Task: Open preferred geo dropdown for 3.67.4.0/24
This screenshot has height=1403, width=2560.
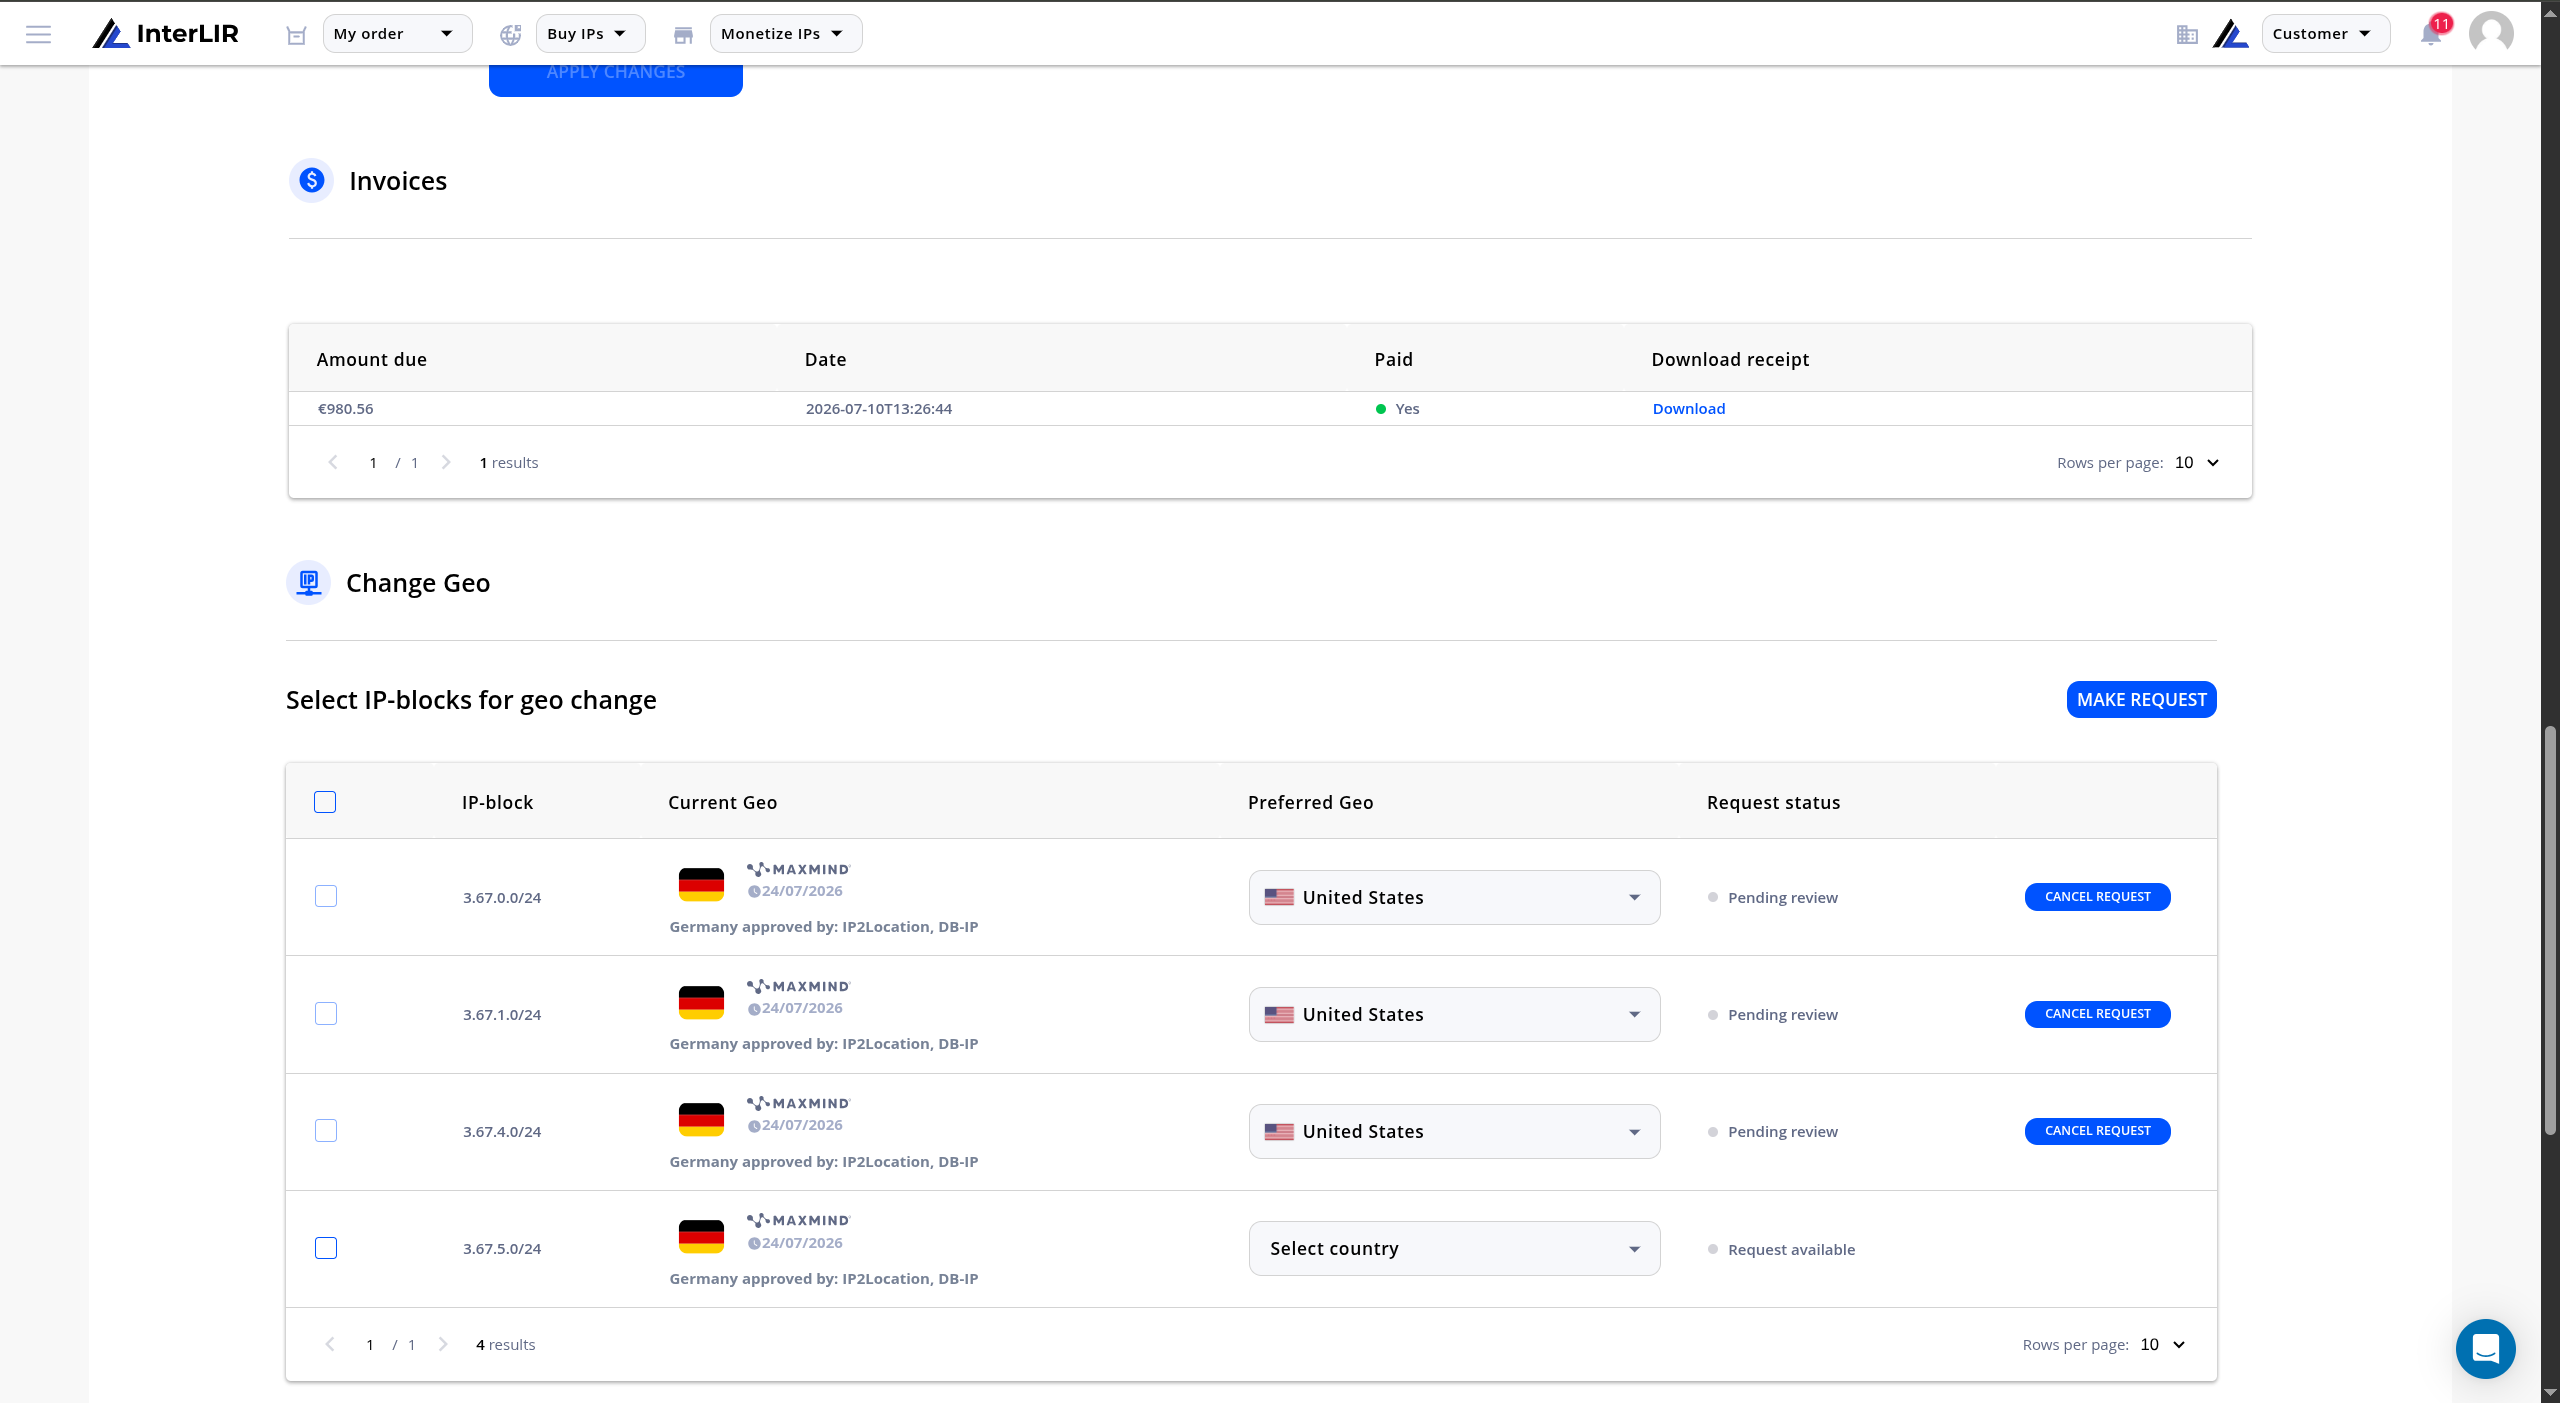Action: (1454, 1131)
